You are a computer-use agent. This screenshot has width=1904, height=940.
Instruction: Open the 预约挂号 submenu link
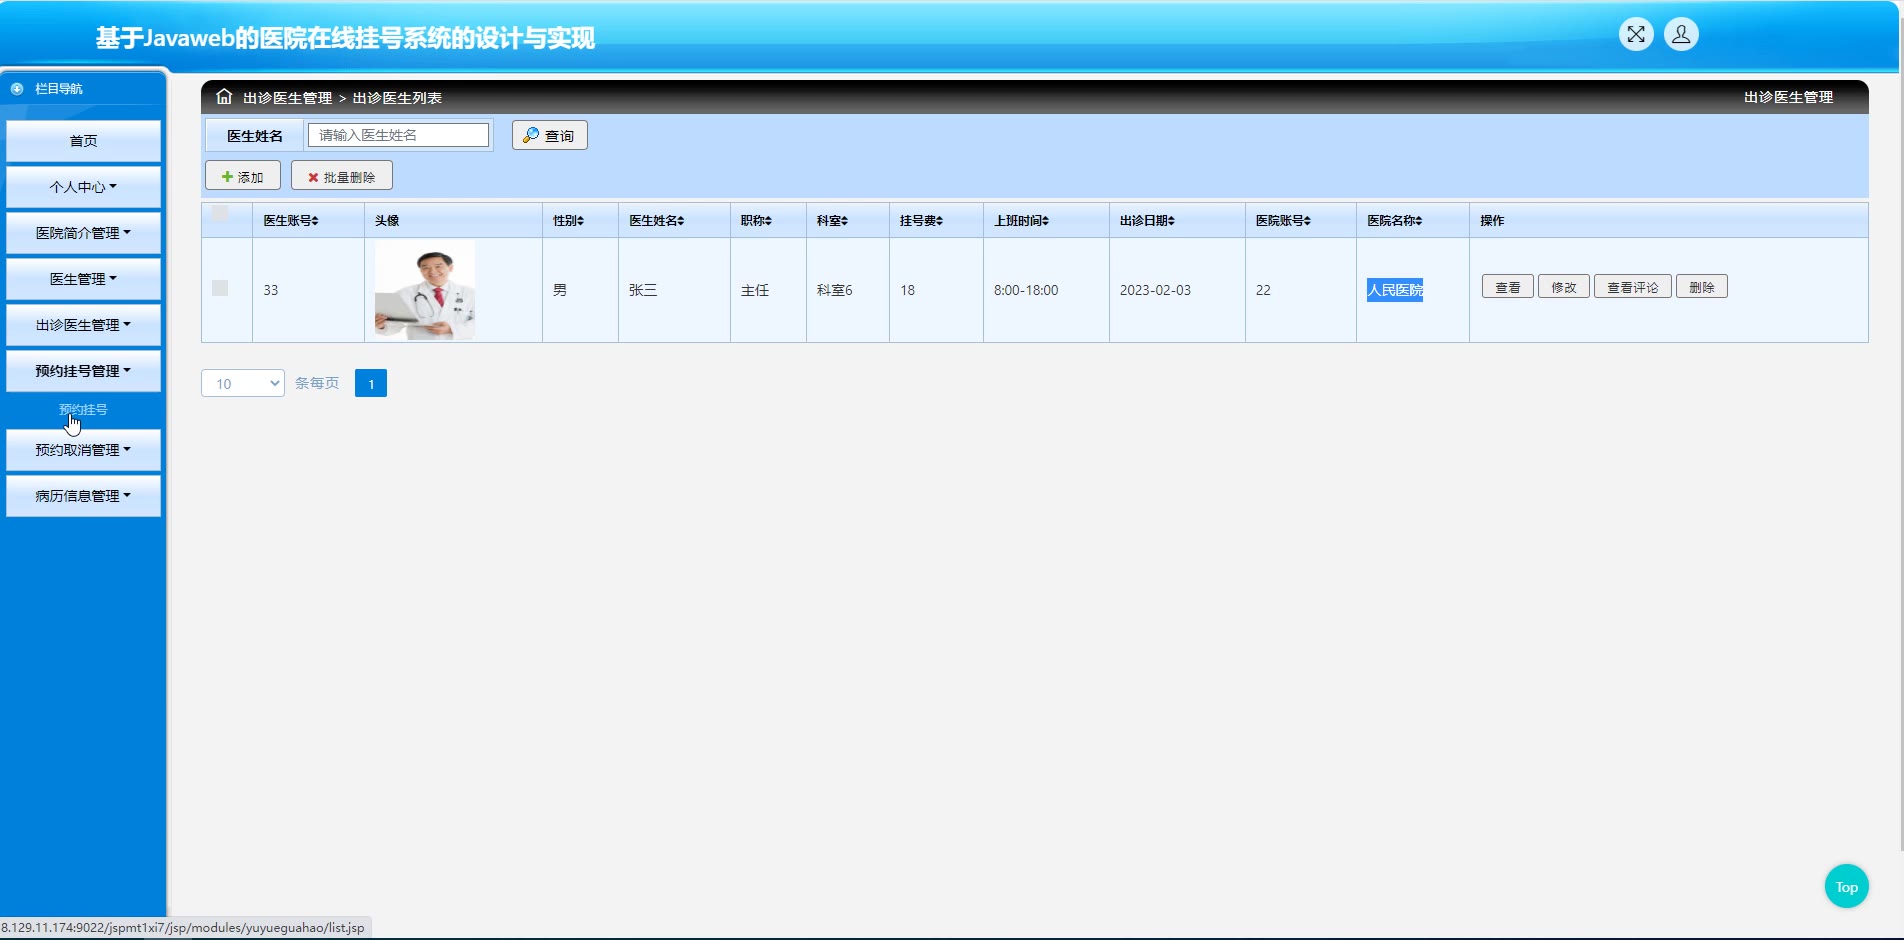[83, 410]
